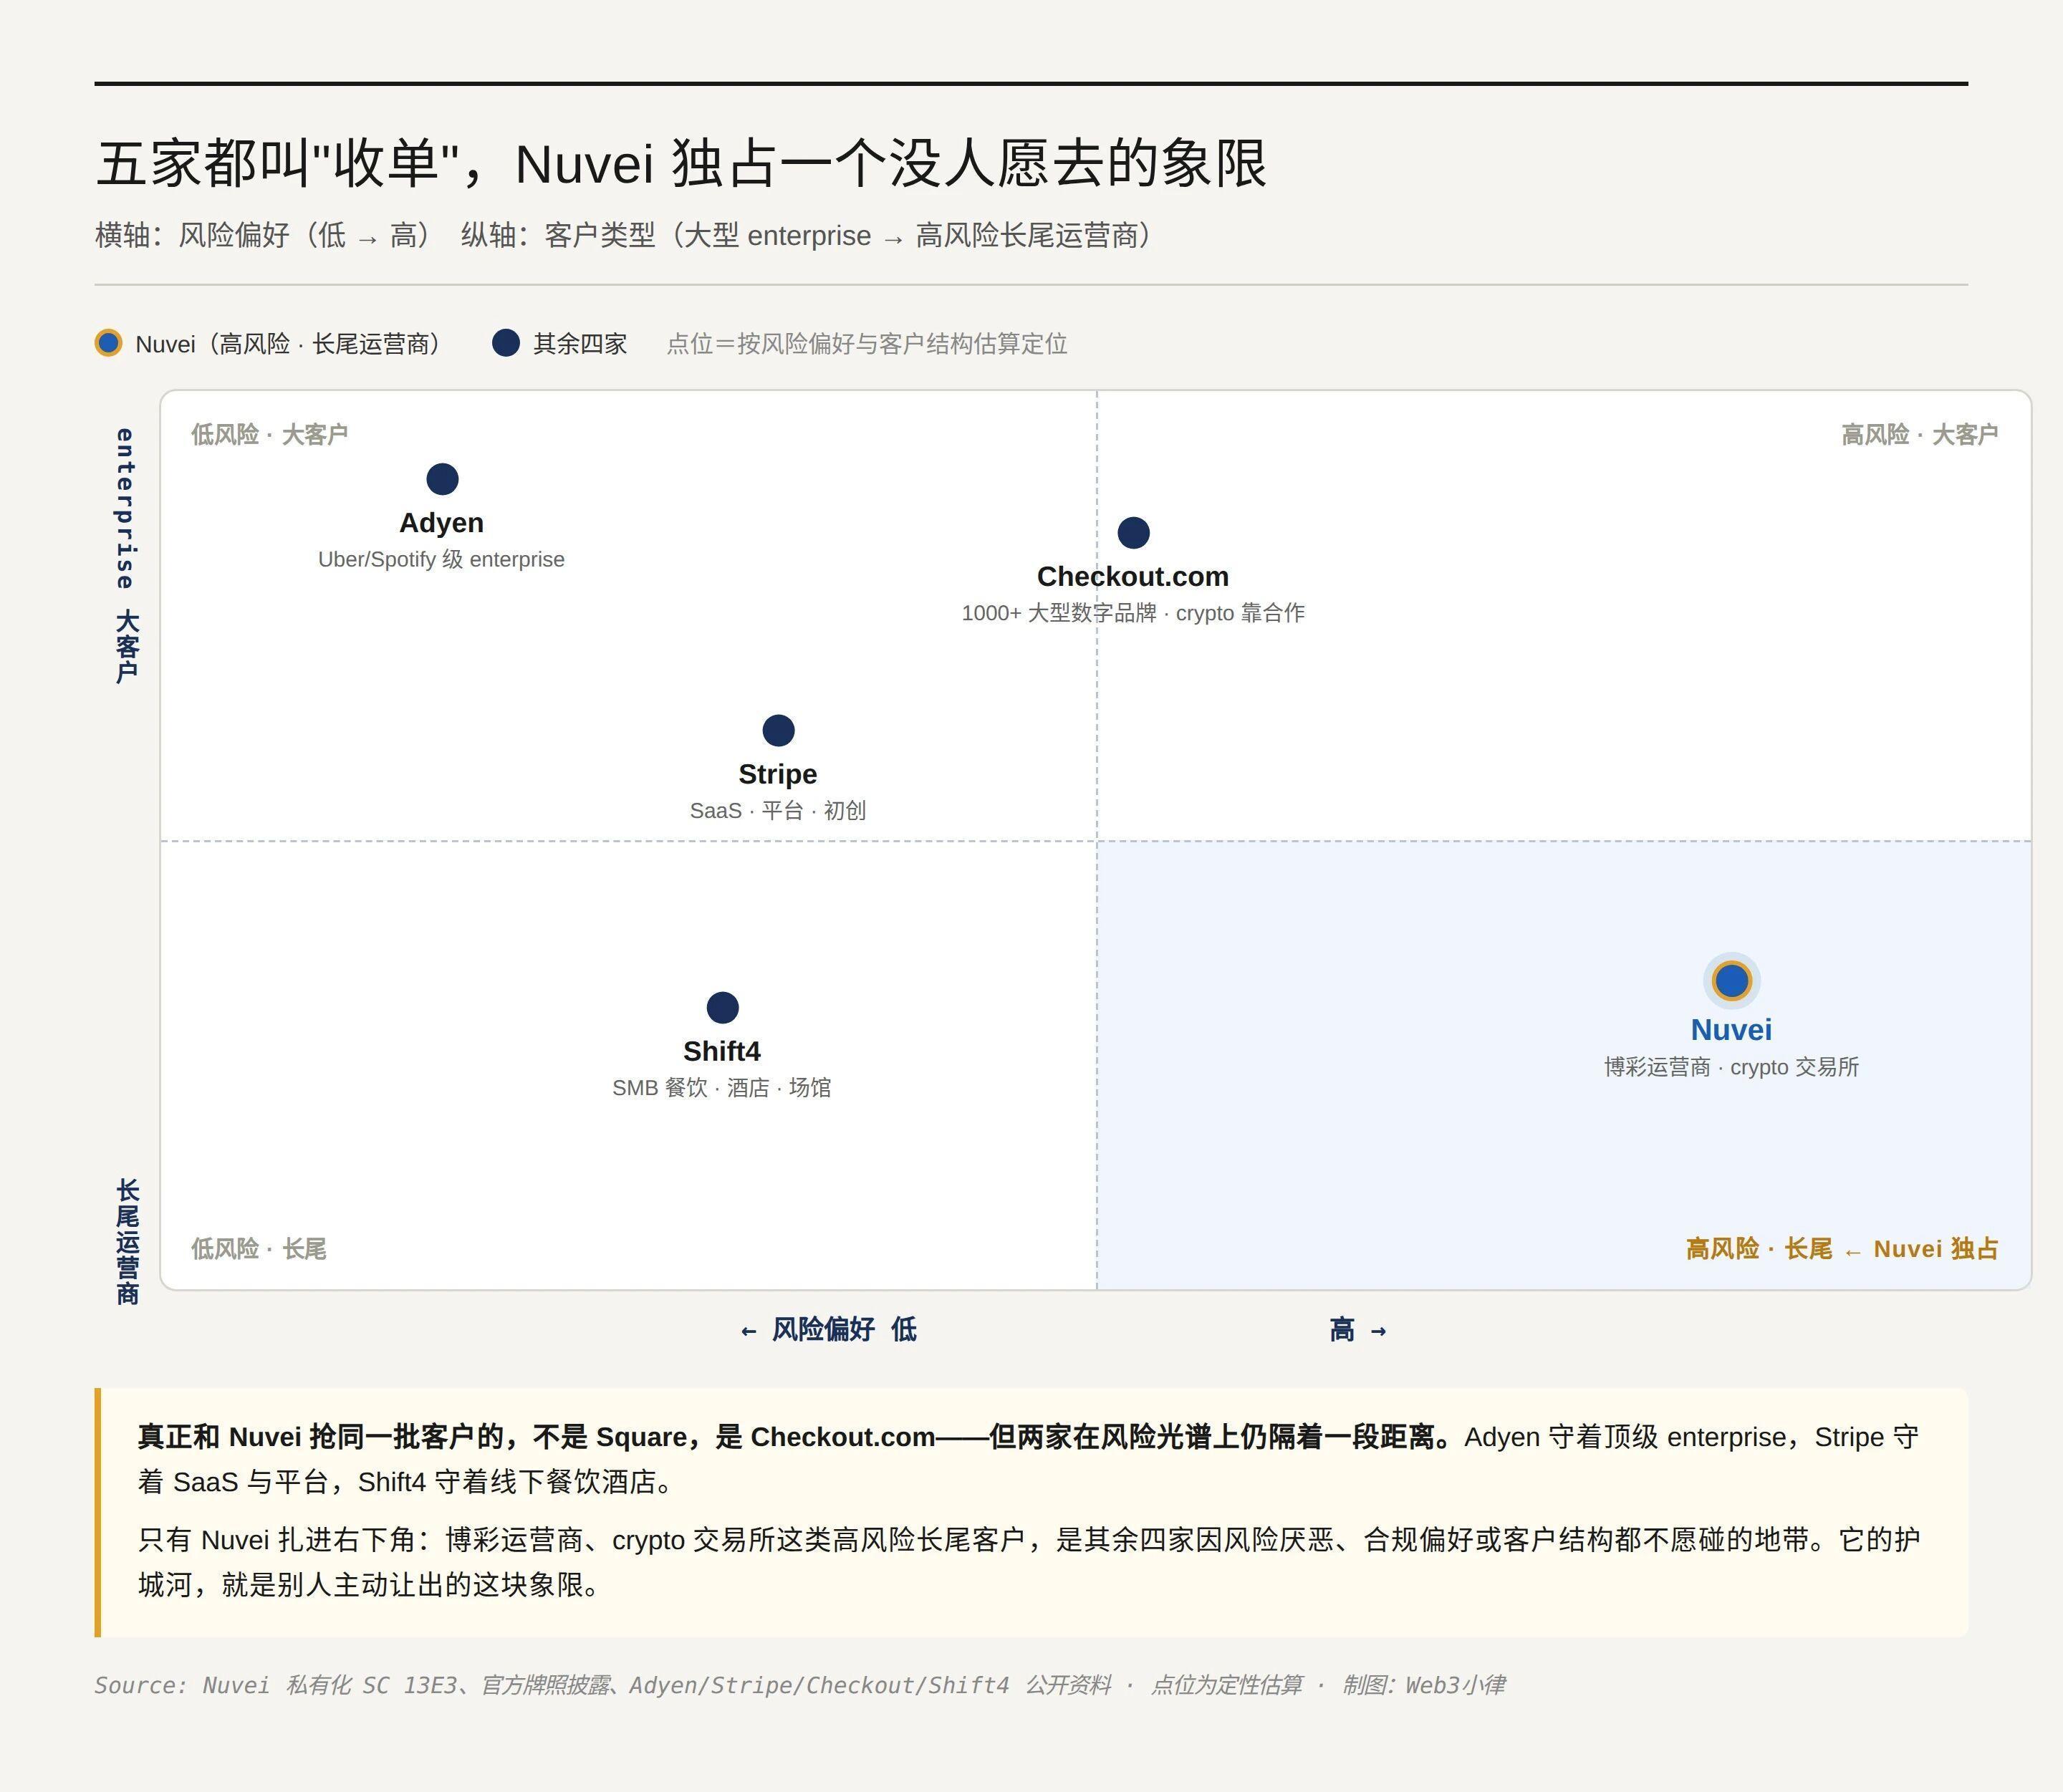
Task: Click caption 1000+ 大型数字品牌 · crypto 靠合作
Action: tap(1133, 613)
